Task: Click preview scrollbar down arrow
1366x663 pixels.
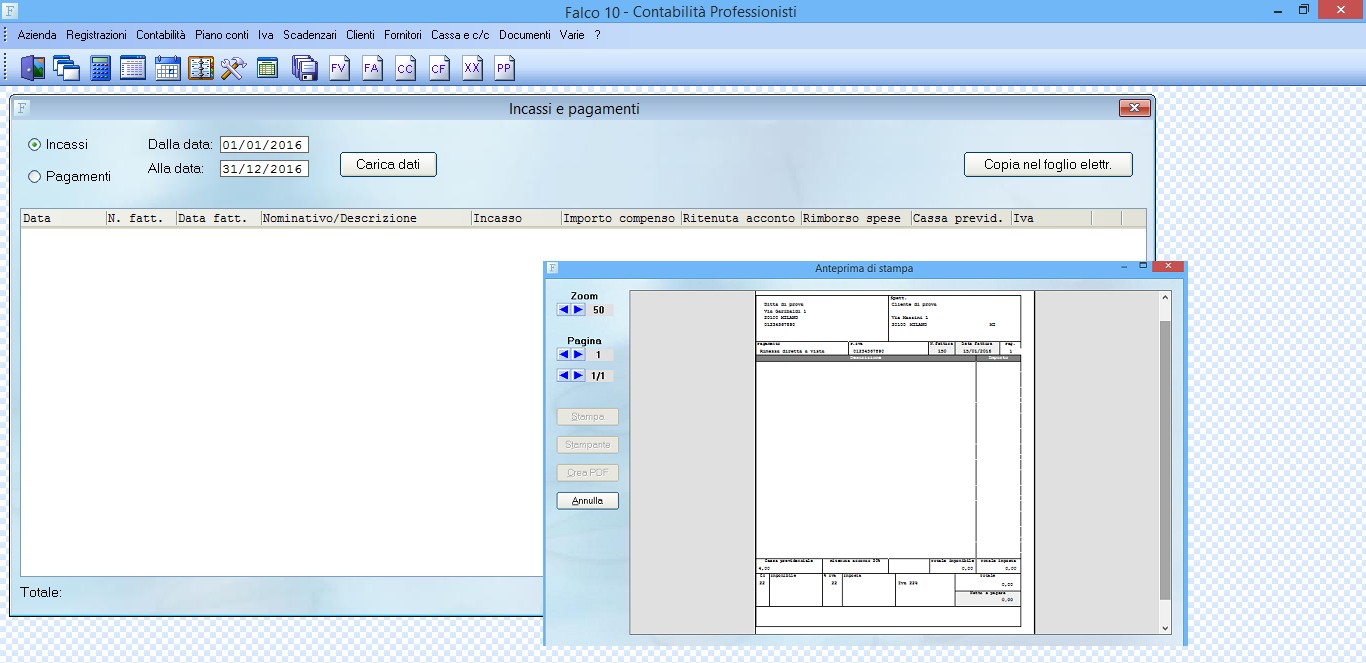Action: click(x=1164, y=627)
